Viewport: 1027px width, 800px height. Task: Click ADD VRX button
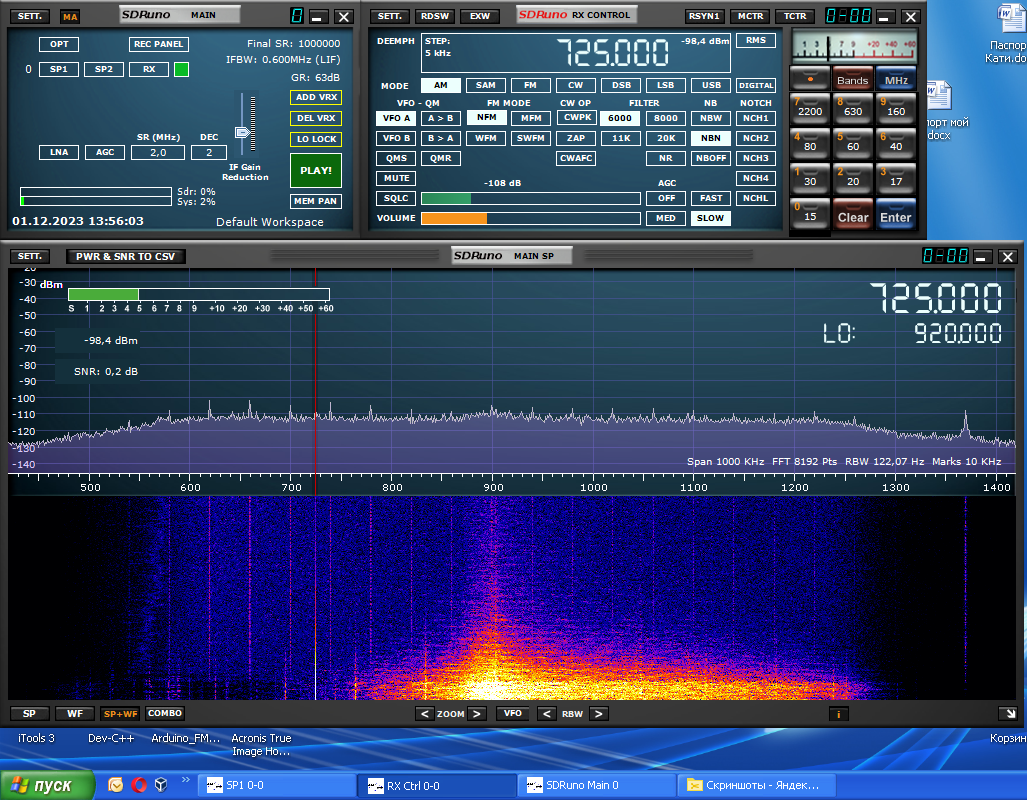(x=316, y=97)
